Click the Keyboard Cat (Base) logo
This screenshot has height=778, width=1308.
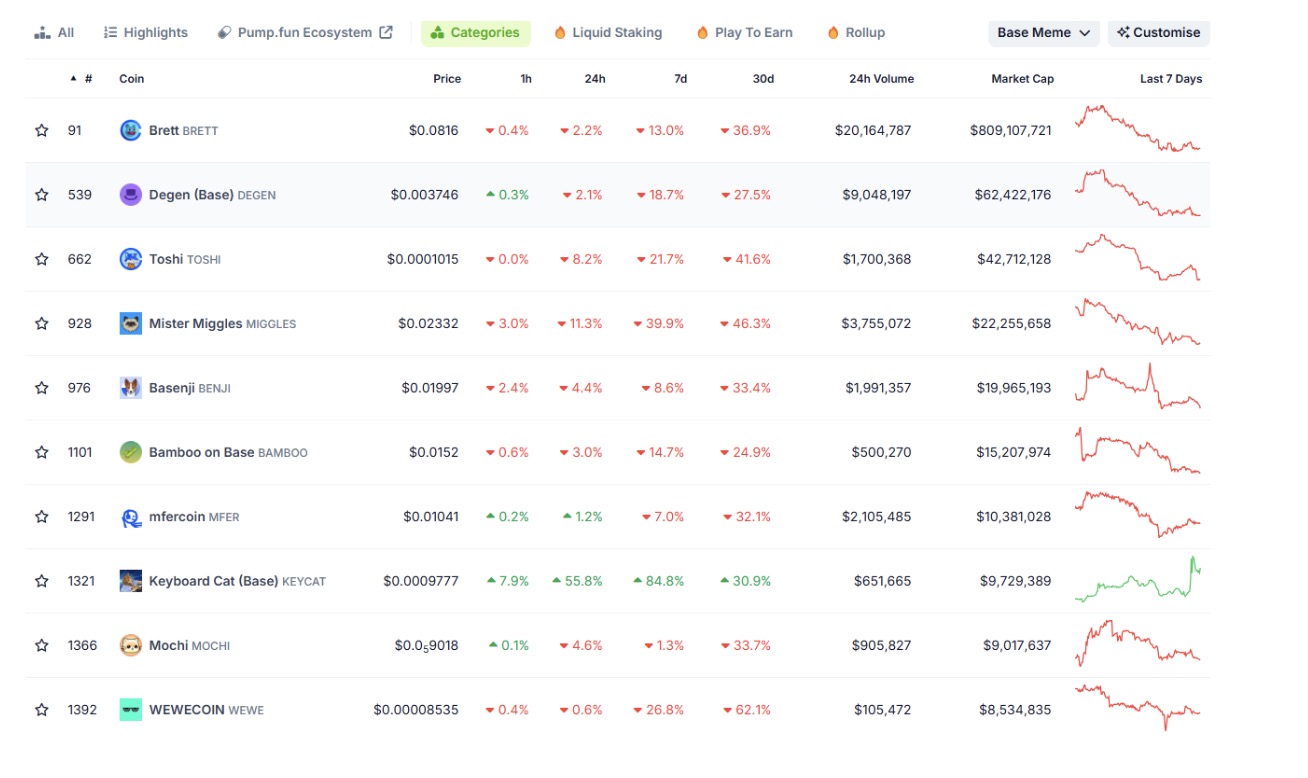[130, 581]
